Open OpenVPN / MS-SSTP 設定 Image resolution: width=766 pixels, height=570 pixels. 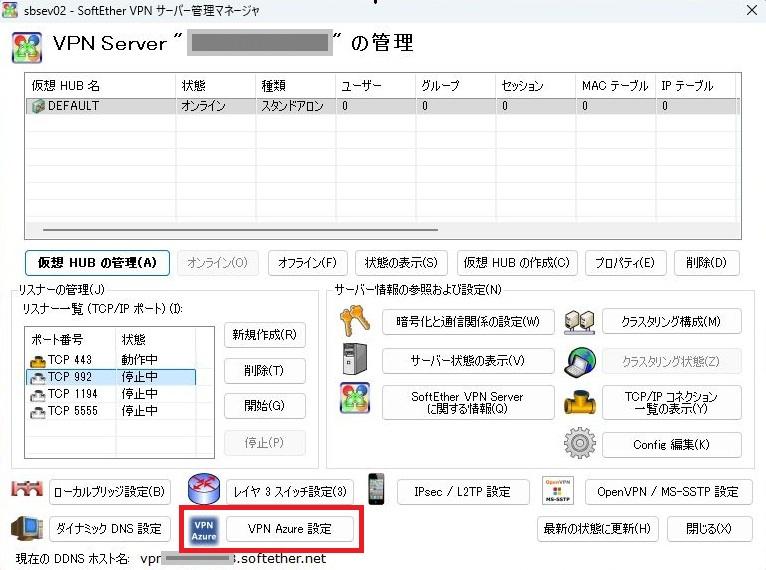[x=668, y=491]
